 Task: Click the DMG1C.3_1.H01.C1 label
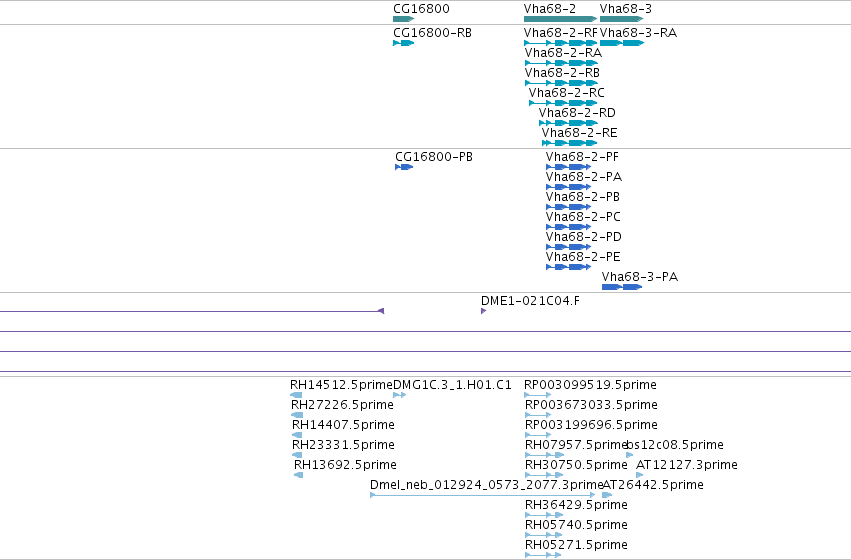(452, 385)
